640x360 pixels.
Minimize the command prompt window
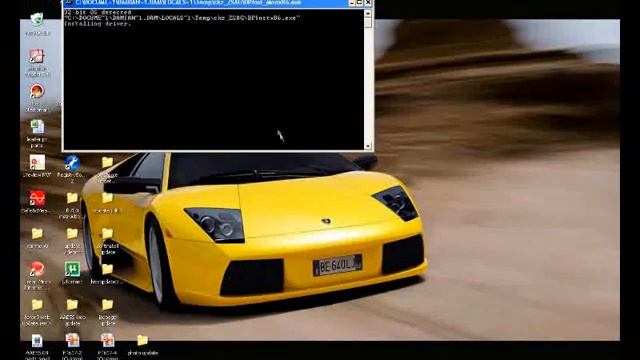352,3
